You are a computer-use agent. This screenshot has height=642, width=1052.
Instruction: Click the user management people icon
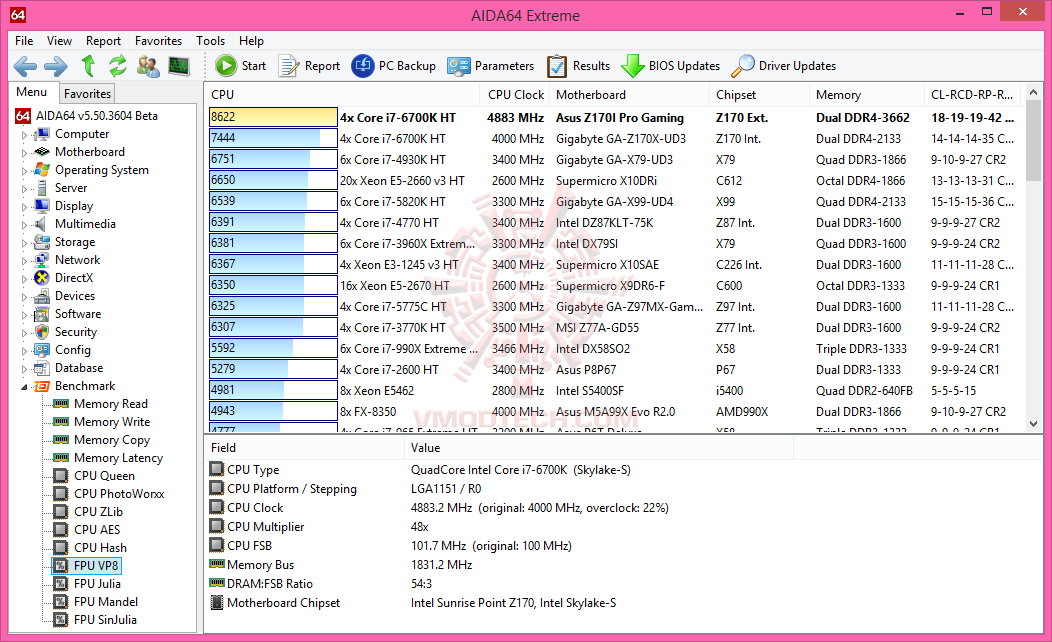(x=148, y=66)
